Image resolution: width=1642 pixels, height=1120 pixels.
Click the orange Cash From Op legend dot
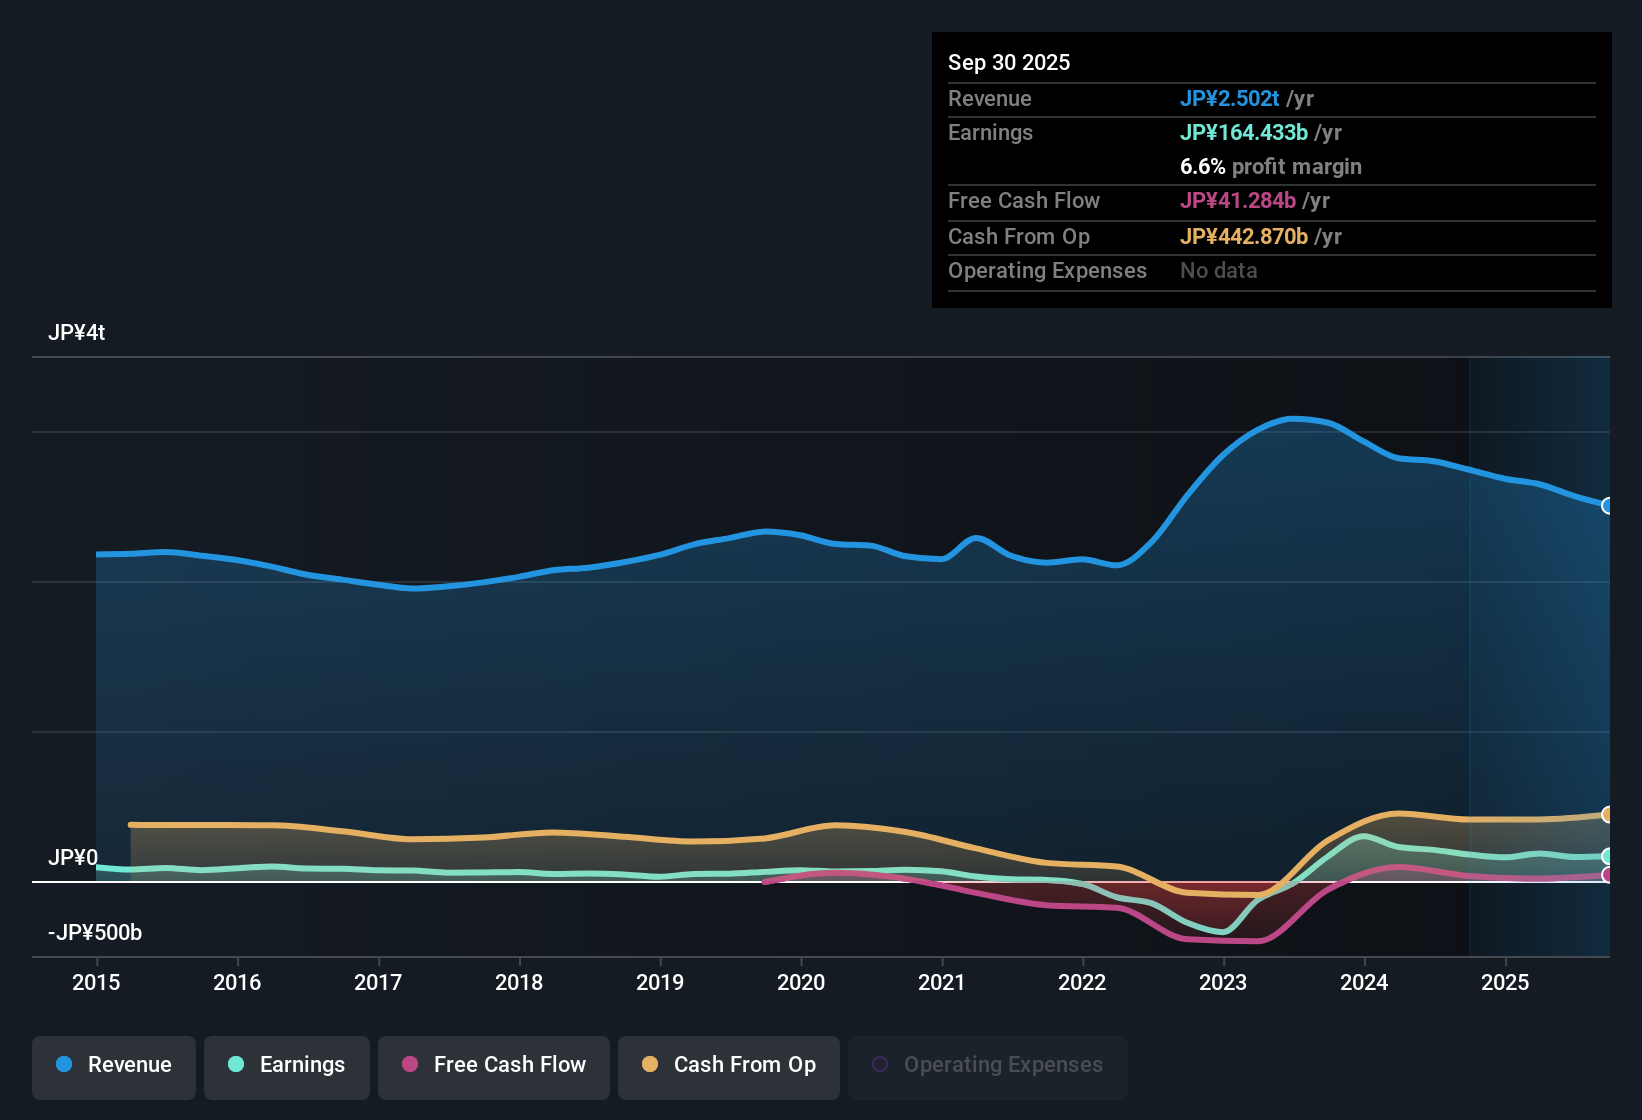[x=650, y=1065]
